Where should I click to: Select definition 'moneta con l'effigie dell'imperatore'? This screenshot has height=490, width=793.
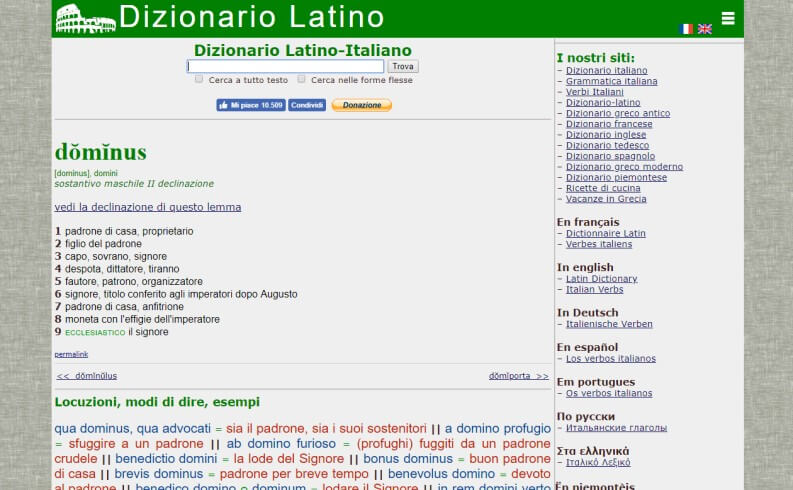pos(143,319)
